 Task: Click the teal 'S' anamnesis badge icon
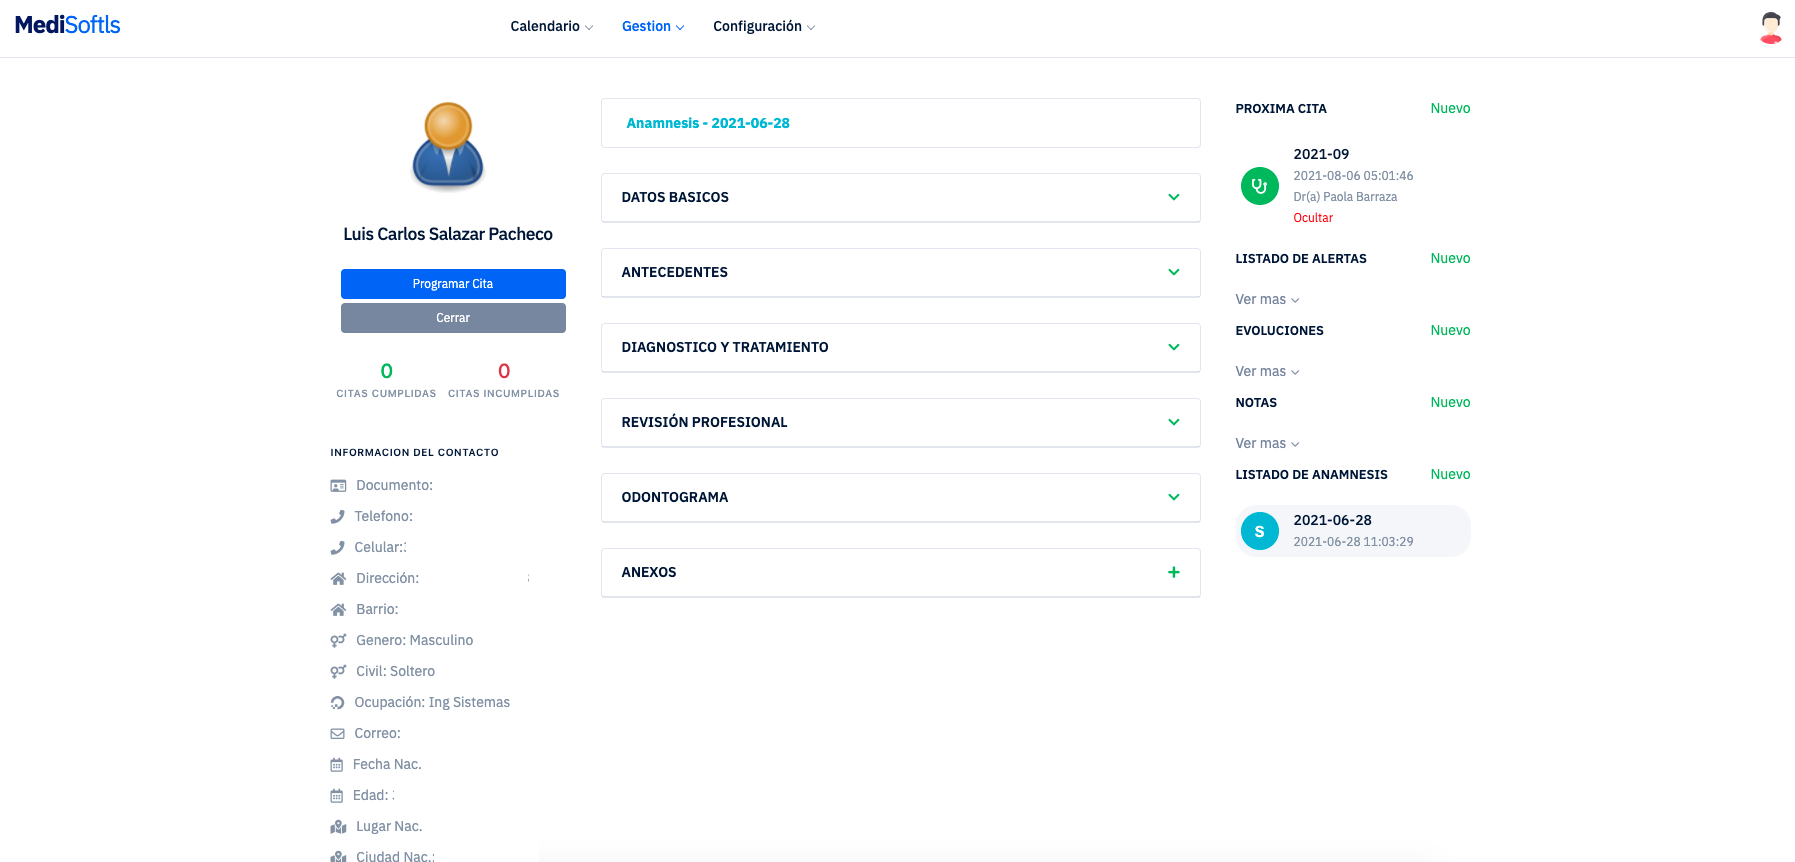(x=1259, y=531)
